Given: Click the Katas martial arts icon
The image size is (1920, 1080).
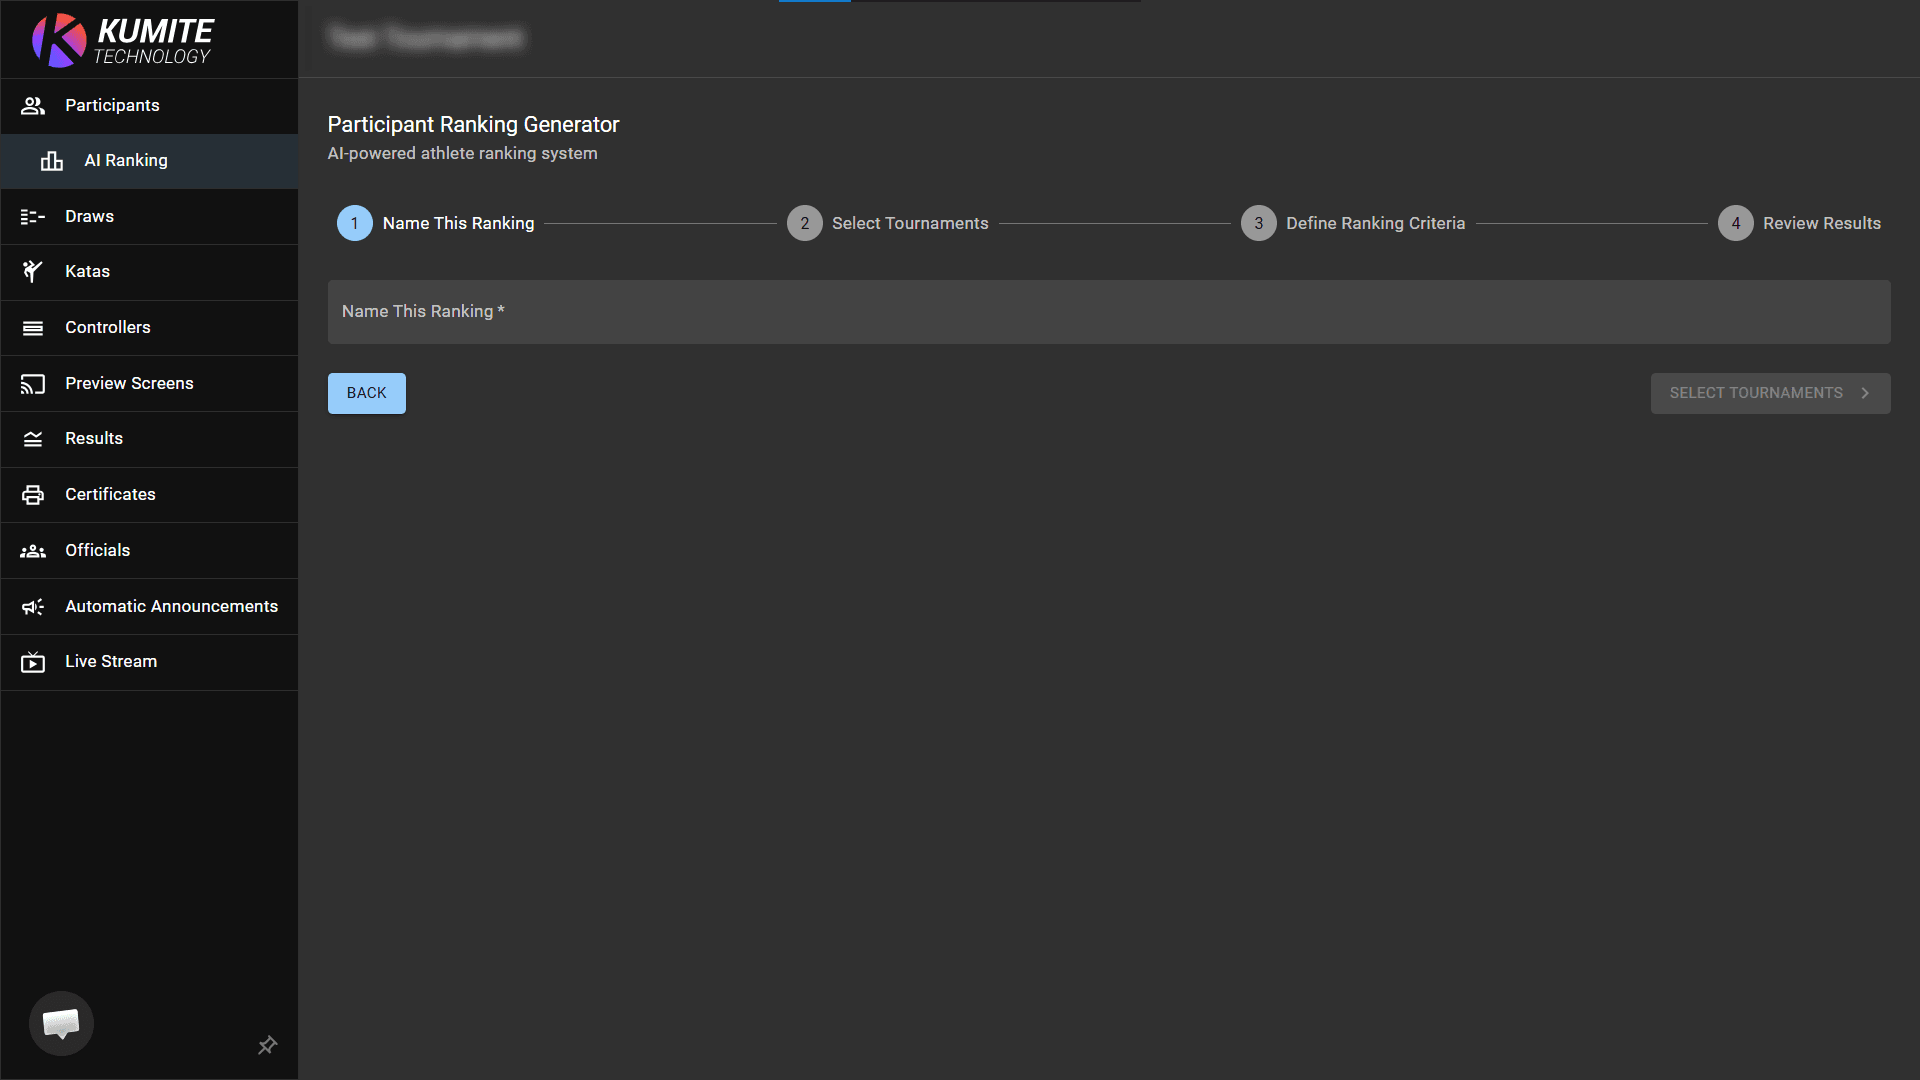Looking at the screenshot, I should [33, 272].
